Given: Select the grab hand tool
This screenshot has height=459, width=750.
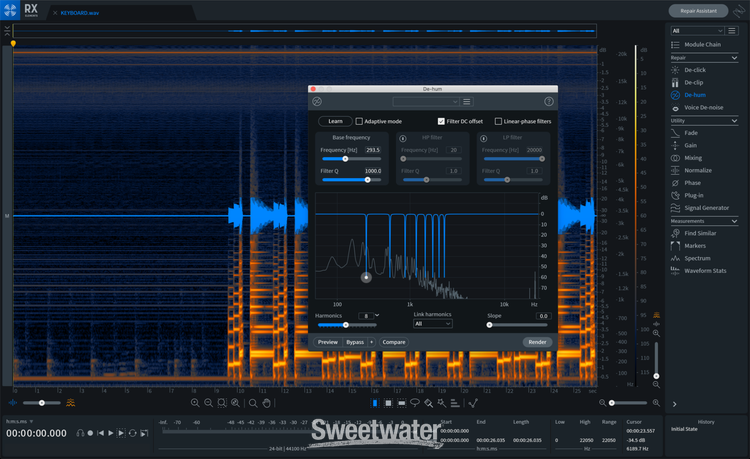Looking at the screenshot, I should pos(266,403).
